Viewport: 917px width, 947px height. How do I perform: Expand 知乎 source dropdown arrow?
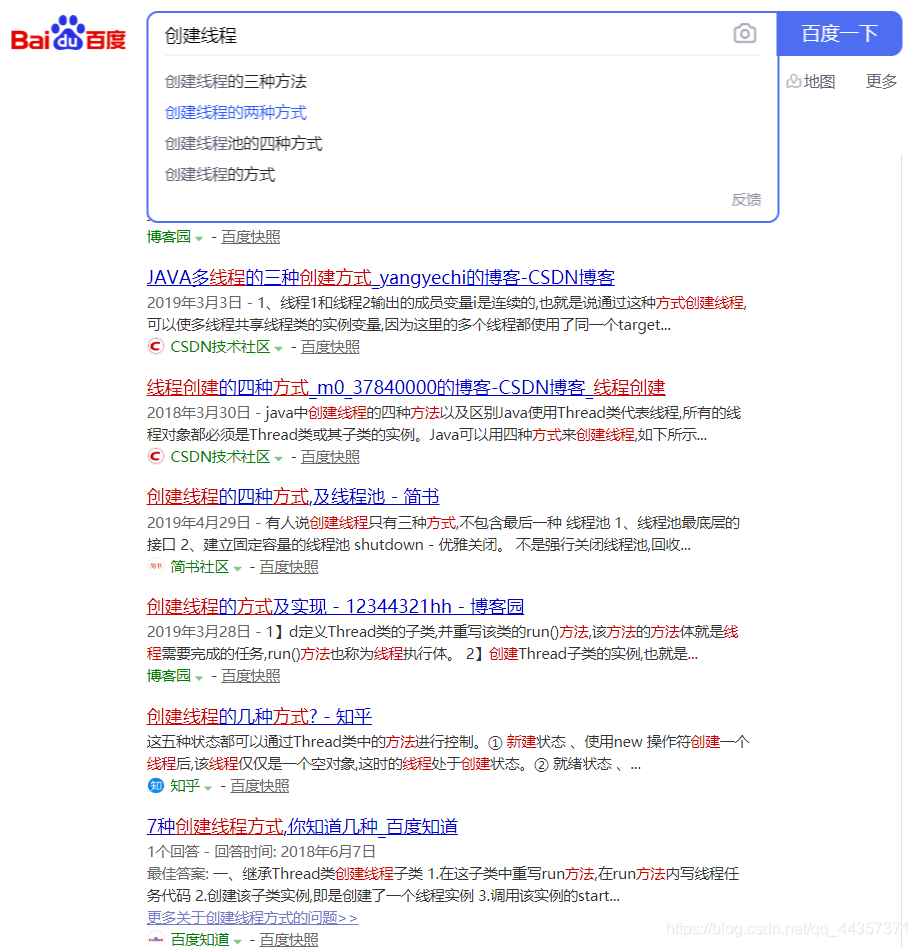coord(208,788)
